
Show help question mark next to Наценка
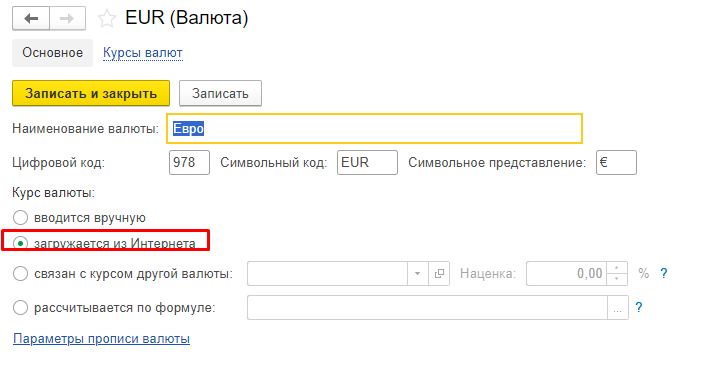664,273
